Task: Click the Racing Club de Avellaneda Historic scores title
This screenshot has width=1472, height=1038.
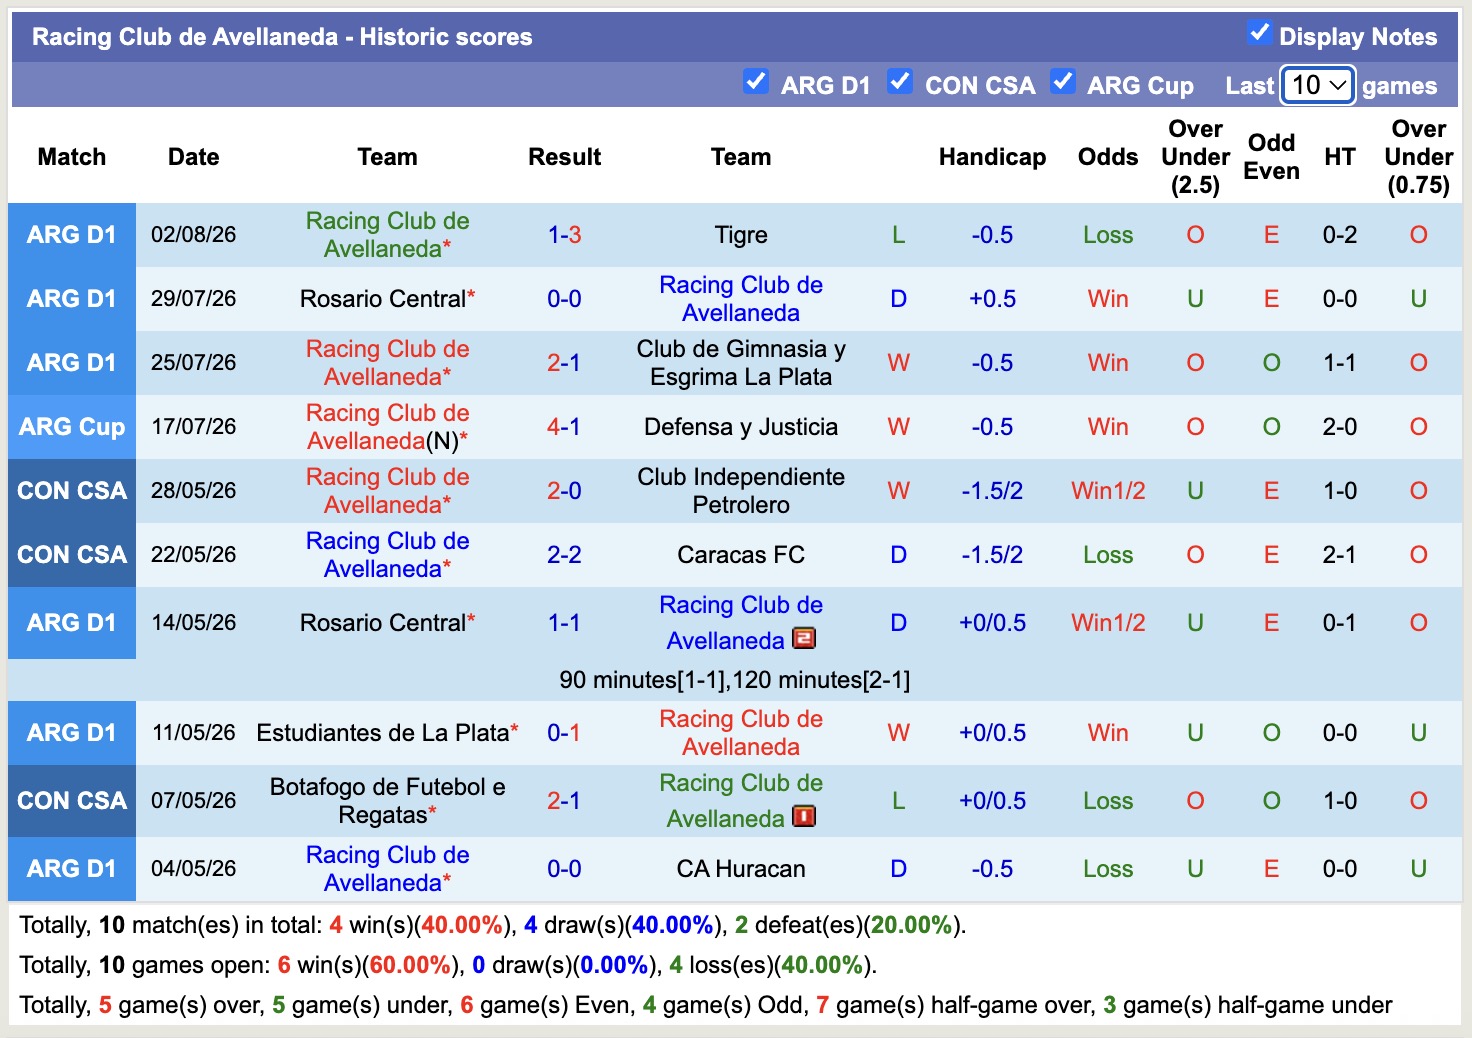Action: [282, 37]
